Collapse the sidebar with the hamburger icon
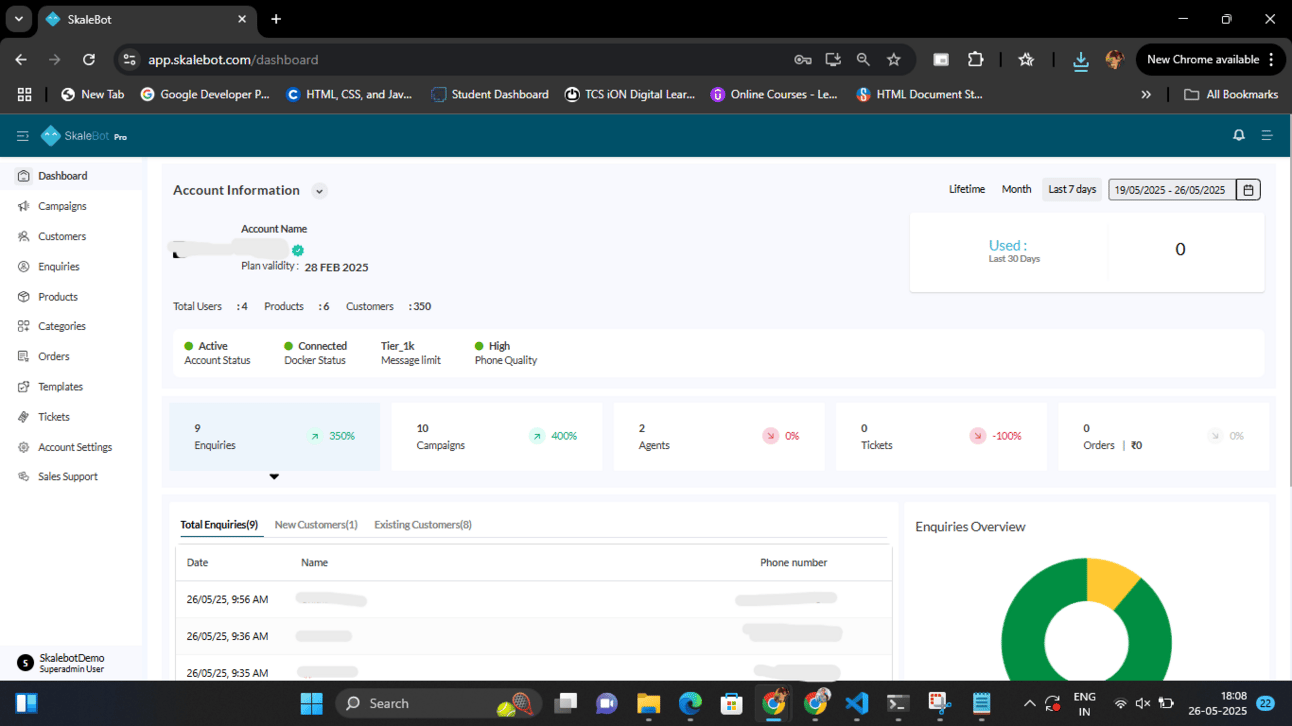1292x726 pixels. tap(23, 136)
